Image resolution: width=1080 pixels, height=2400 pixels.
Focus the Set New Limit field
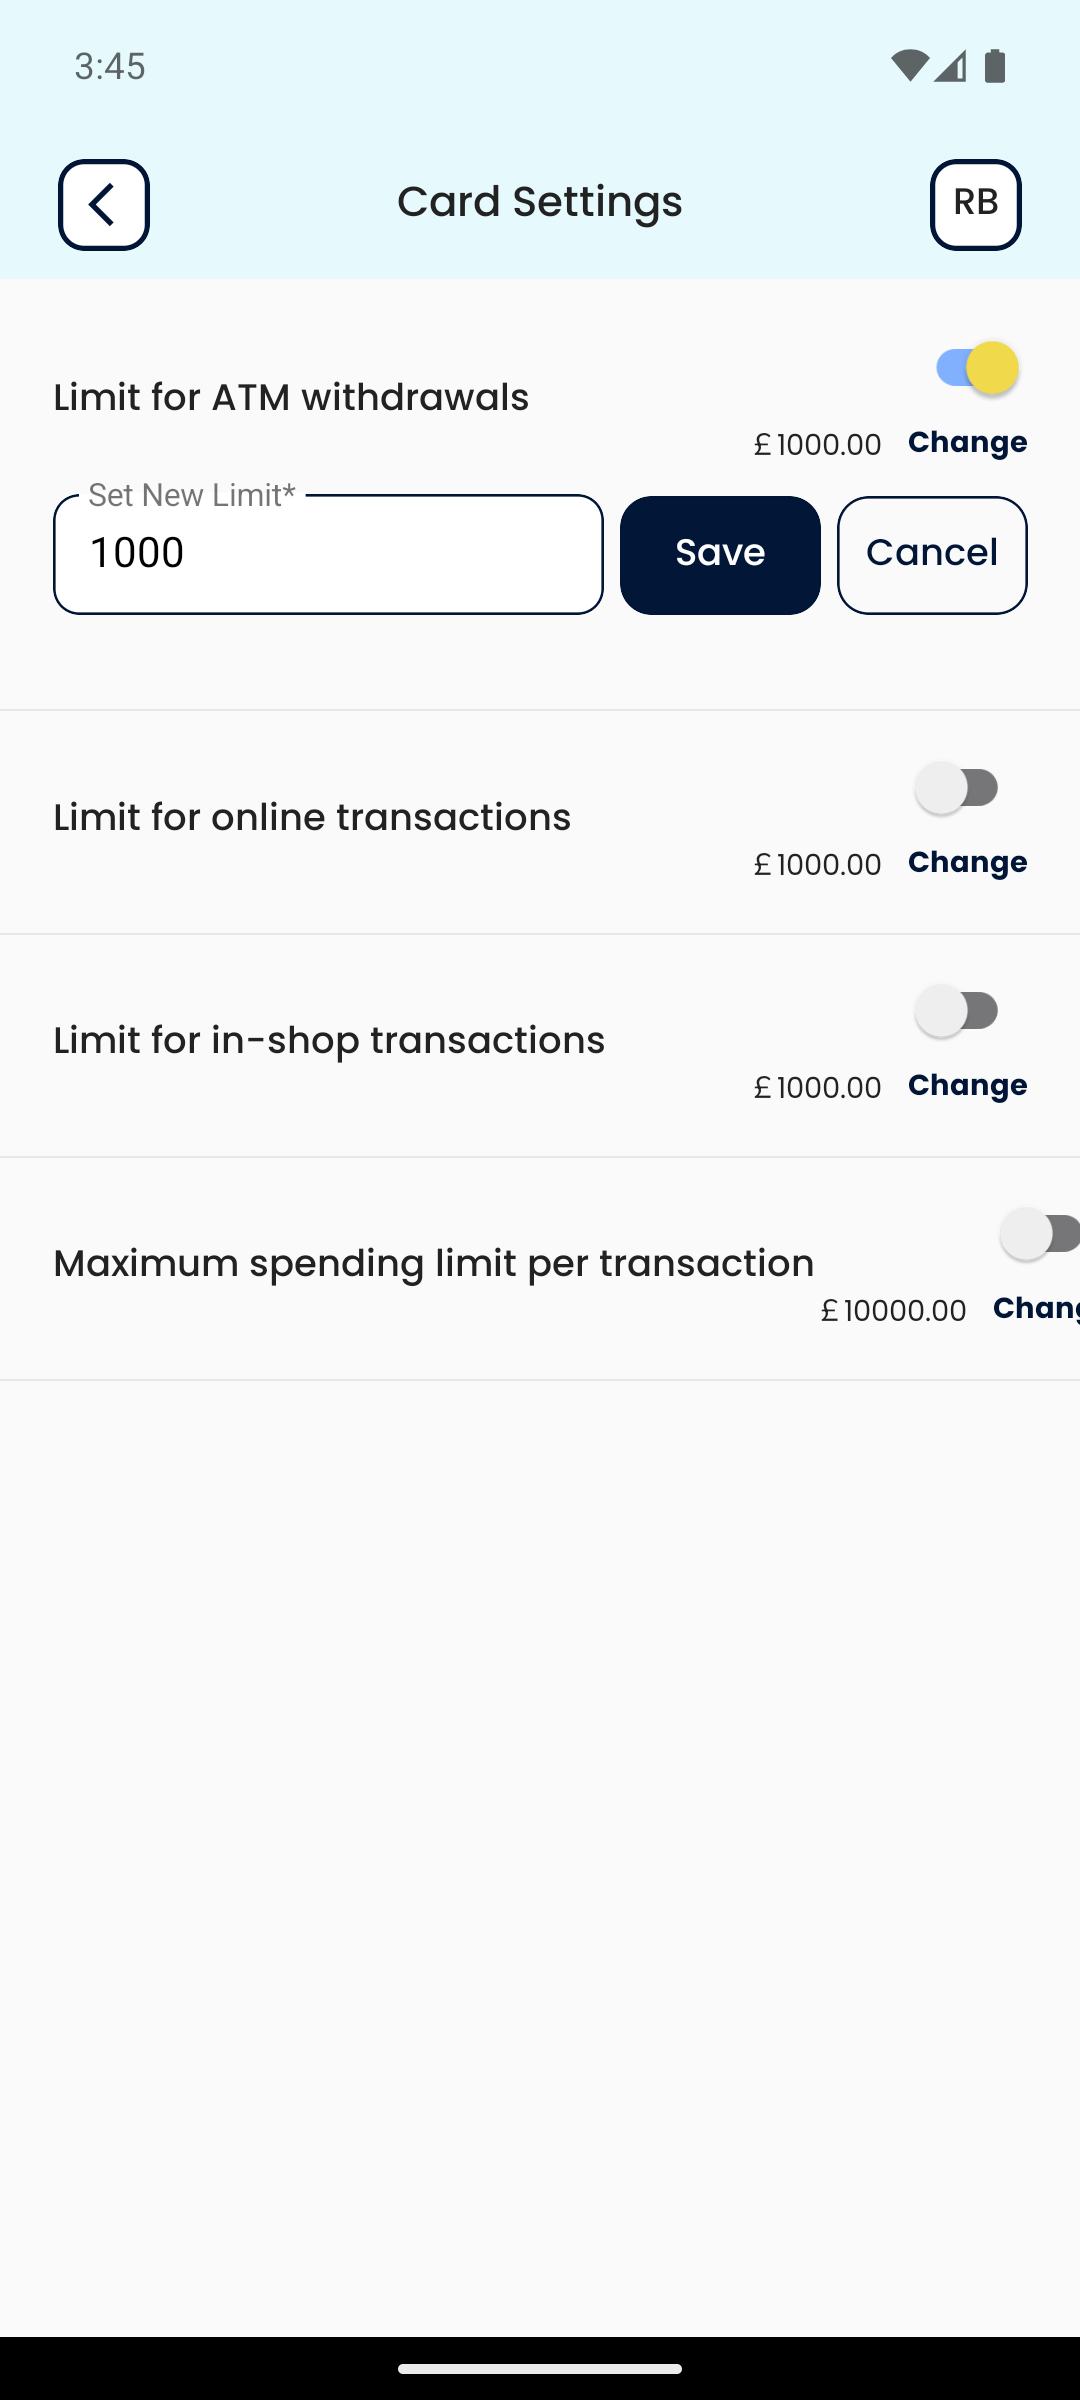click(x=328, y=555)
